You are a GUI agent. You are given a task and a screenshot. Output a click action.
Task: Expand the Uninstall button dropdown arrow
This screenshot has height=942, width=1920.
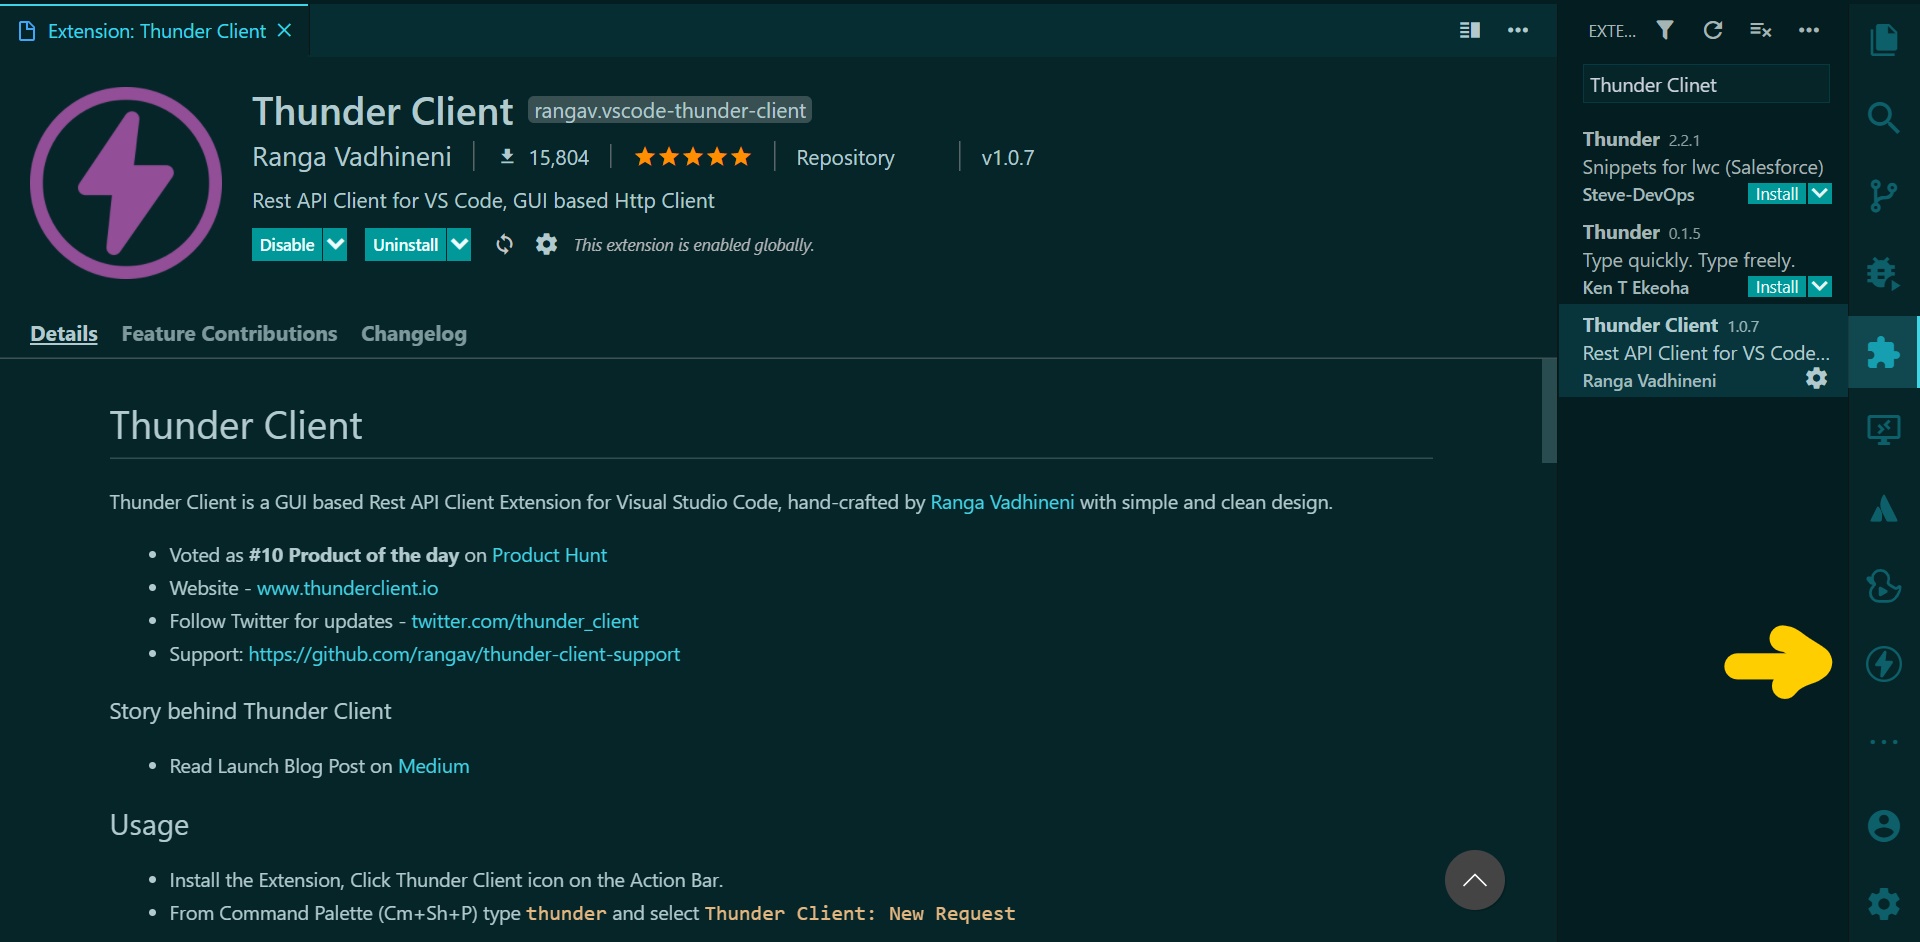(459, 245)
